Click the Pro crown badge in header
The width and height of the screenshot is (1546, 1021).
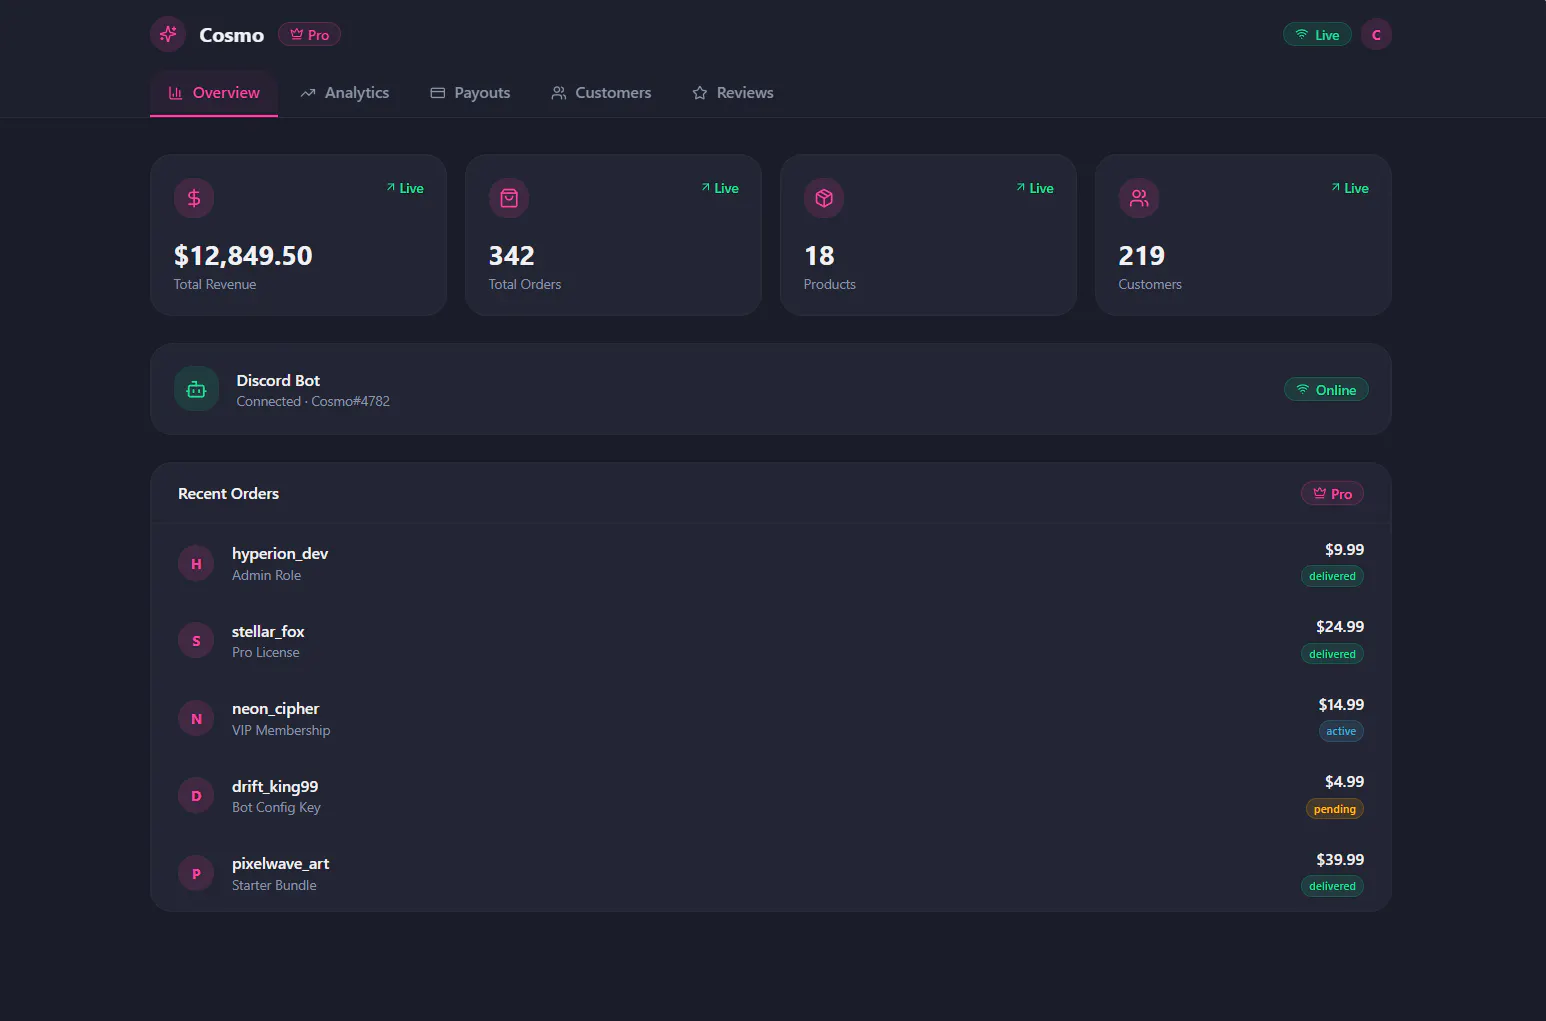(x=309, y=34)
